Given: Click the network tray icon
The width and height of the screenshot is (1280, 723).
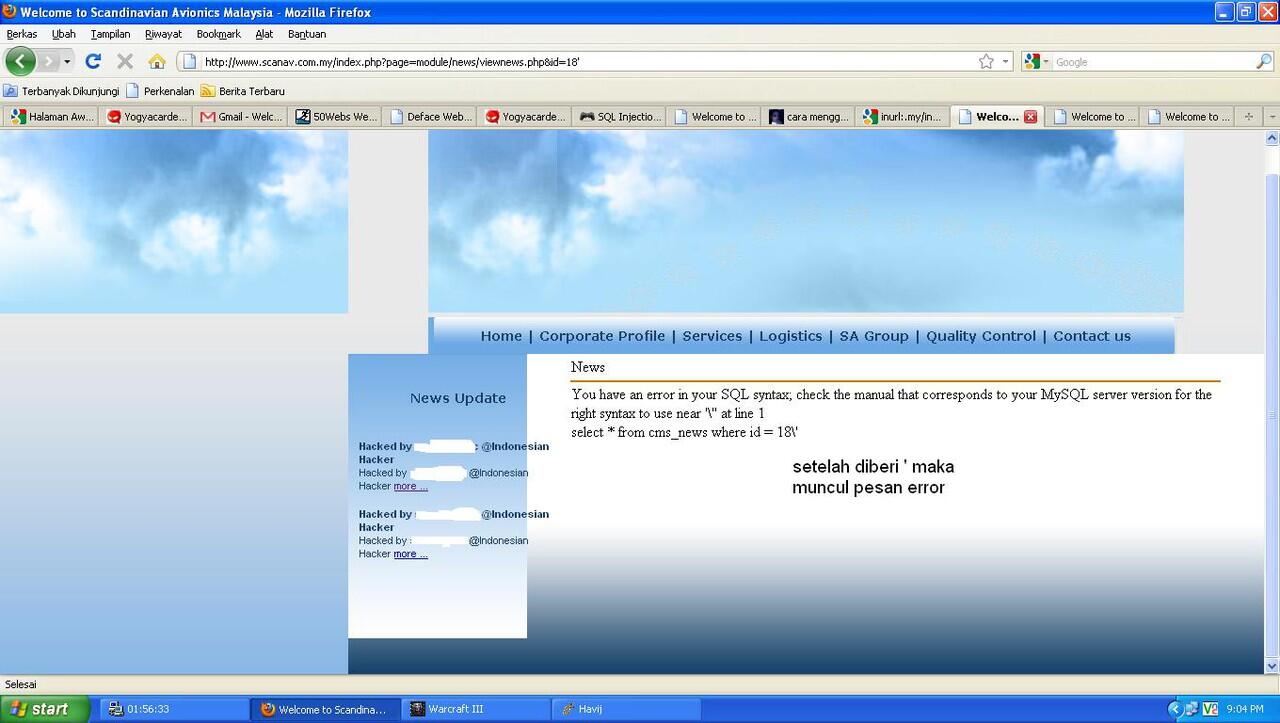Looking at the screenshot, I should click(1191, 709).
